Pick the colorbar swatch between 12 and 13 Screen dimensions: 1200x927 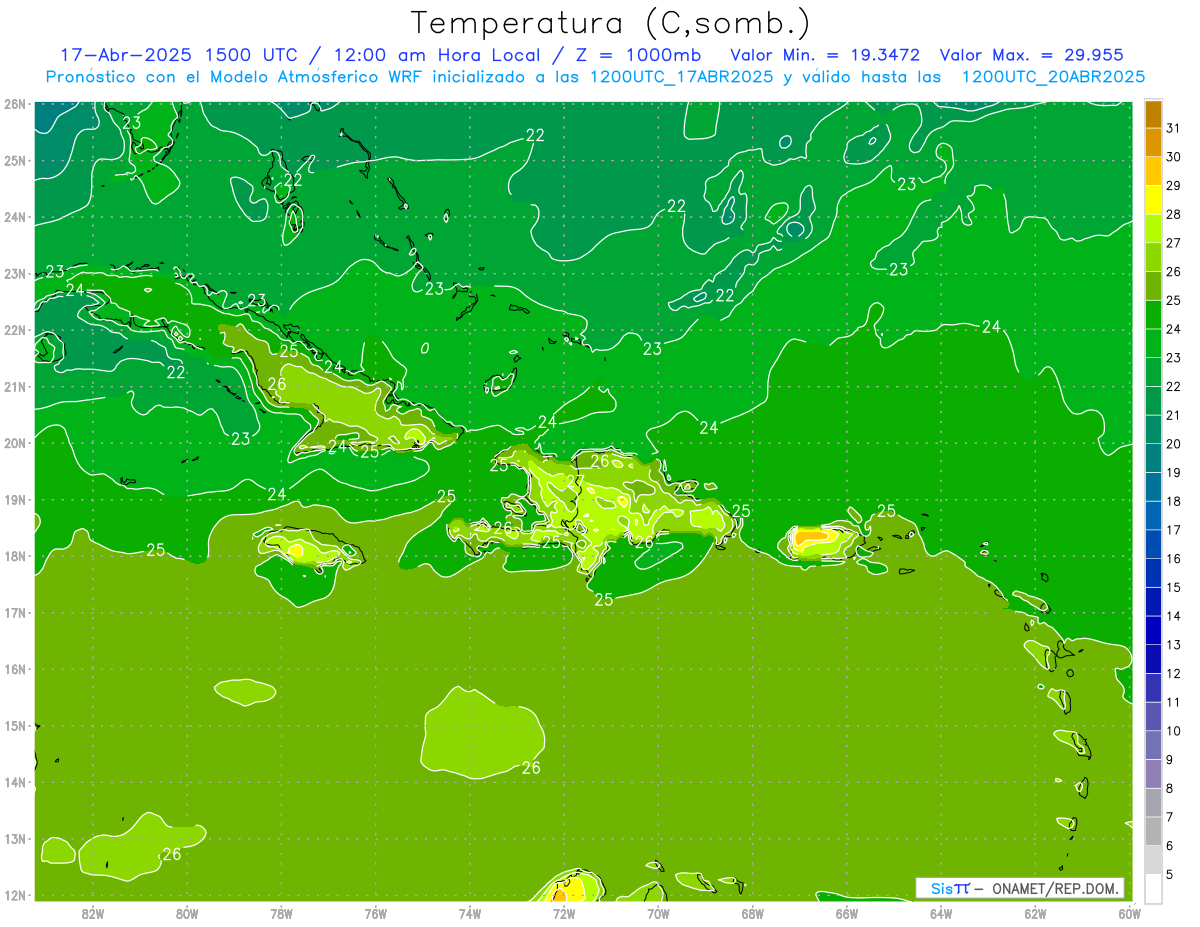tap(1153, 659)
